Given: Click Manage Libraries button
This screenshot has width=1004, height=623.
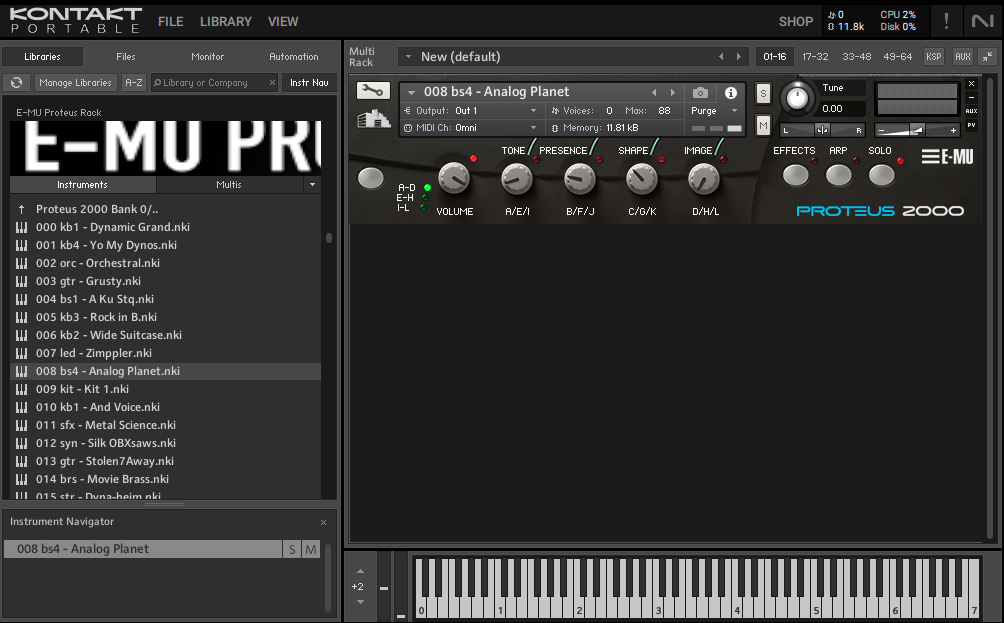Looking at the screenshot, I should click(x=76, y=83).
